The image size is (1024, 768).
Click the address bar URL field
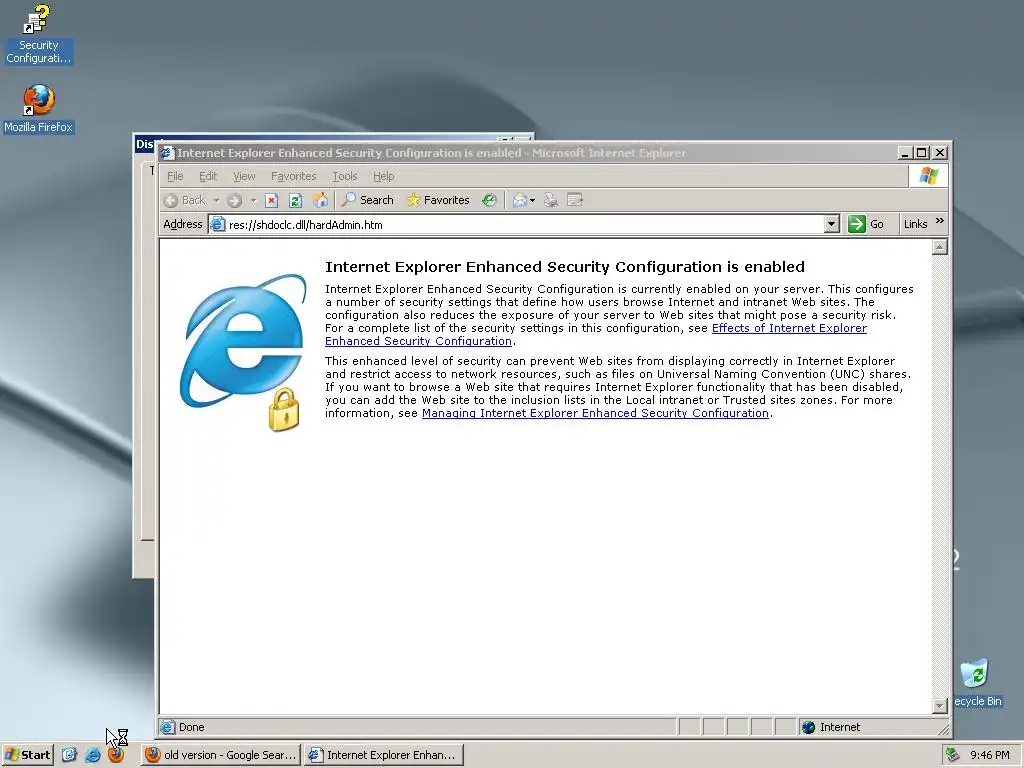pyautogui.click(x=525, y=225)
